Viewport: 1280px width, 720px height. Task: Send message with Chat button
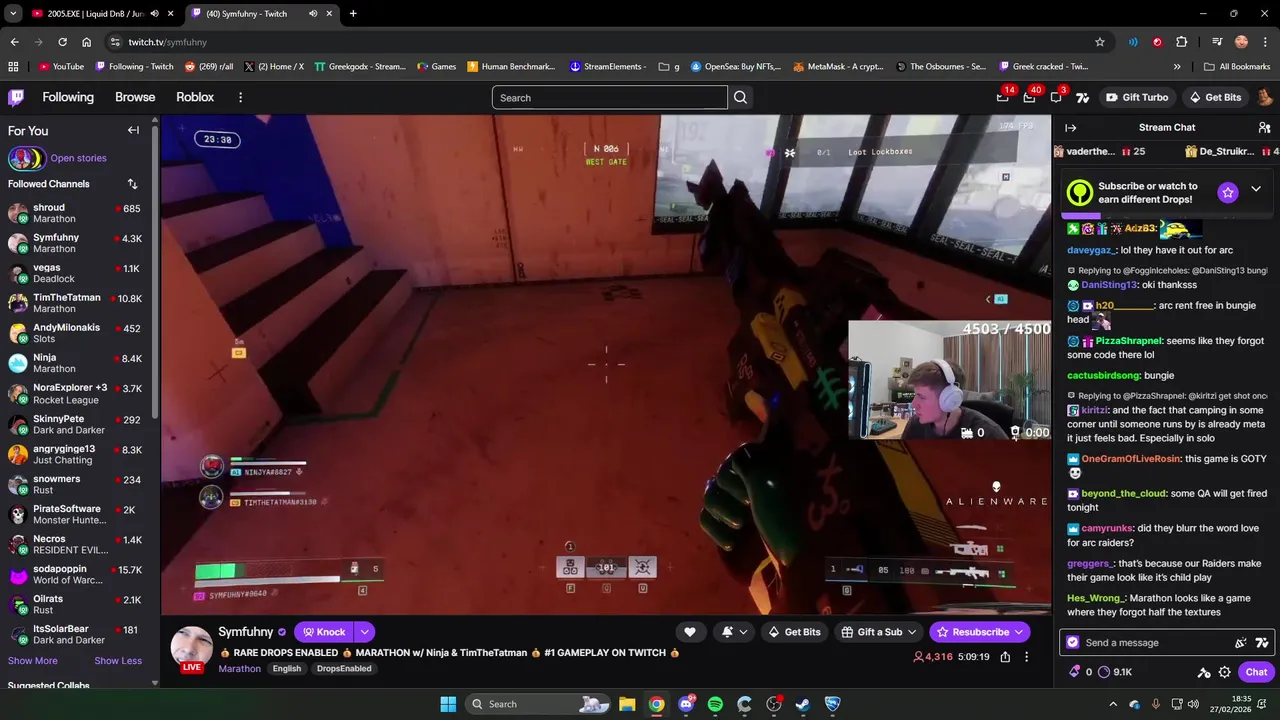tap(1256, 672)
